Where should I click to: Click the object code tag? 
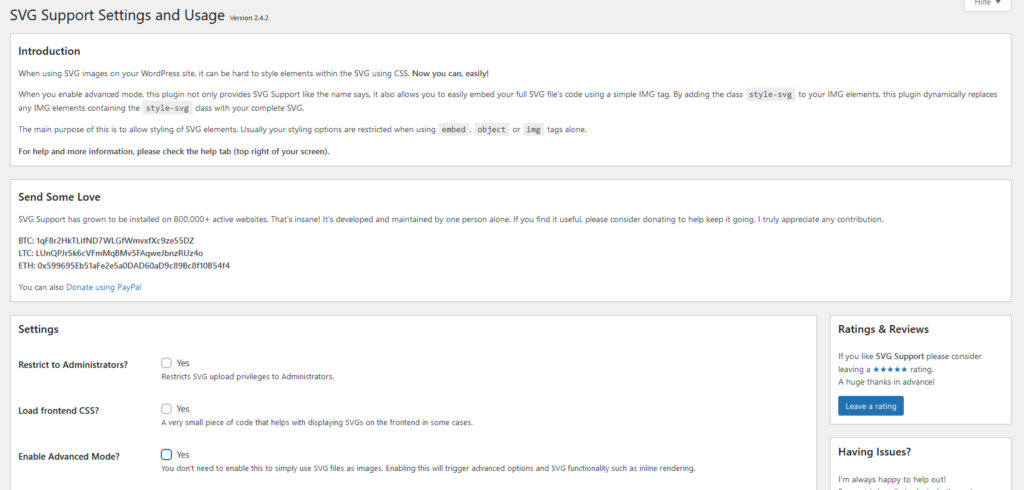491,129
